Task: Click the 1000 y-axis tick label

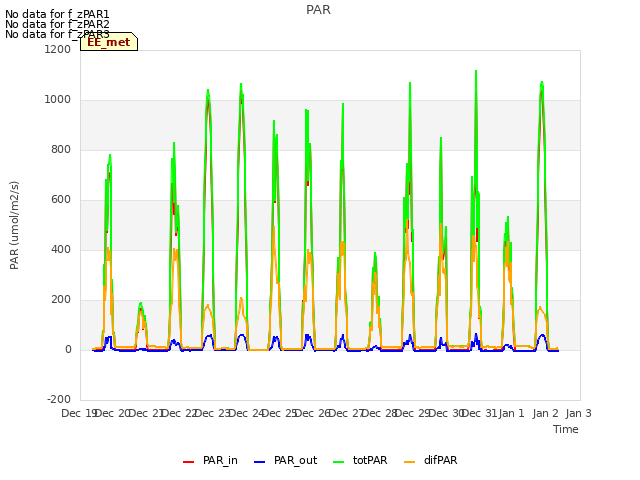Action: click(58, 100)
